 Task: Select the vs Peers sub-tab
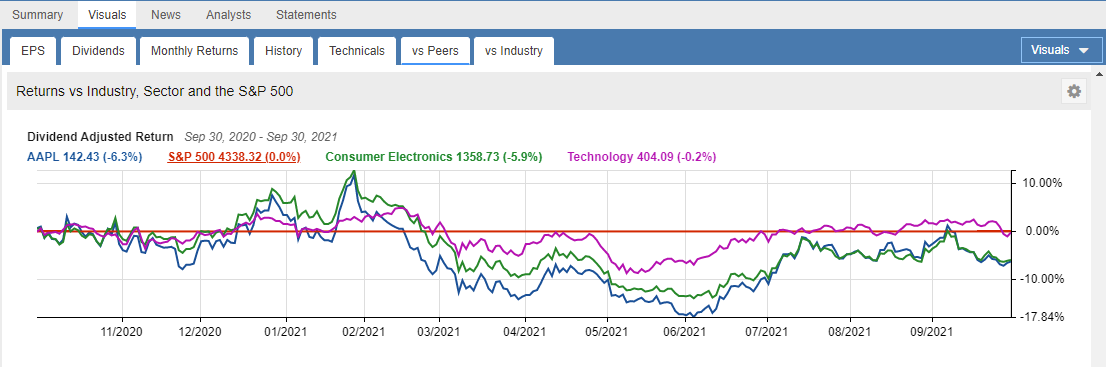click(x=435, y=51)
